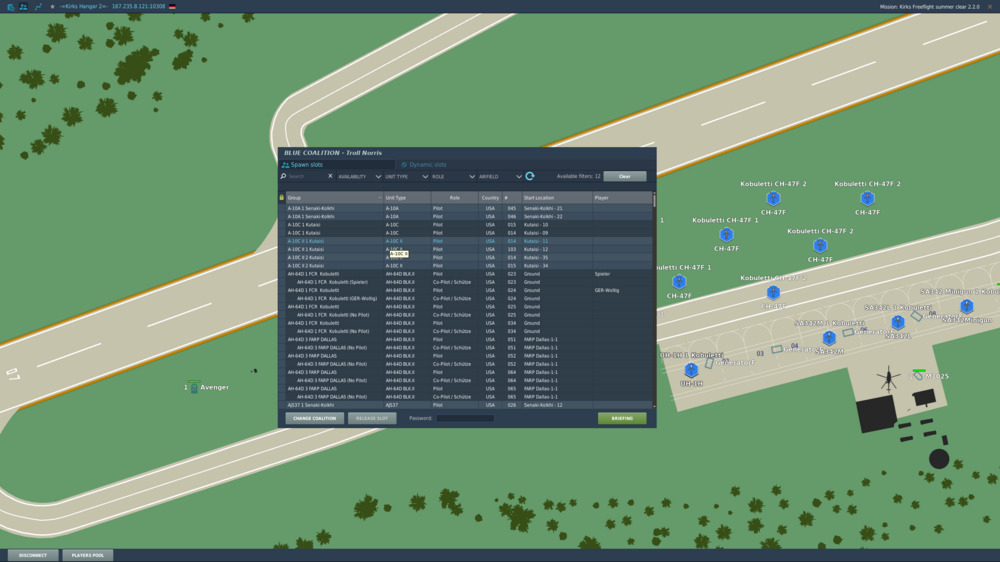Select the Avenger unit icon on map
Image resolution: width=1000 pixels, height=562 pixels.
tap(195, 387)
